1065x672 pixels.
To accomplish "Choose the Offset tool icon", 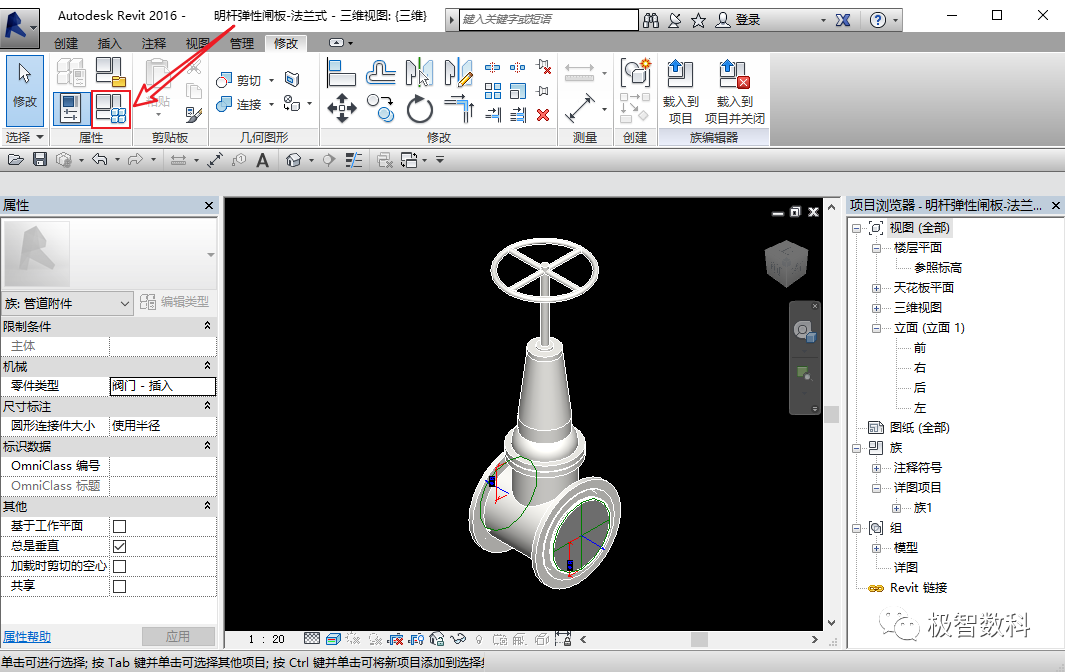I will pos(380,73).
